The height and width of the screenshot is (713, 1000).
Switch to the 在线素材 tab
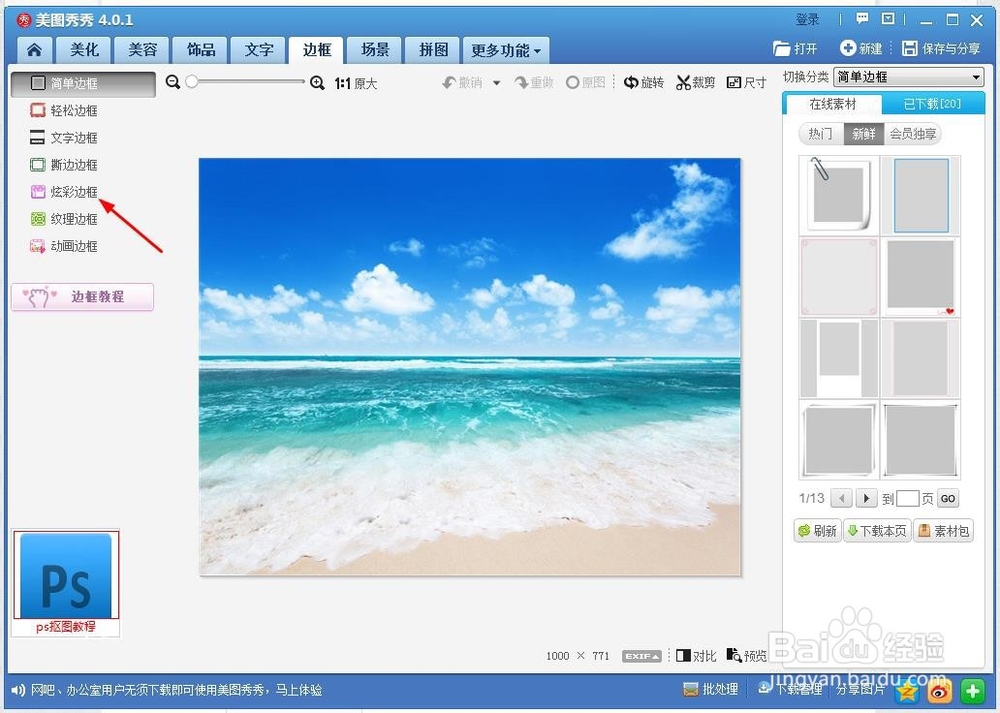point(832,104)
